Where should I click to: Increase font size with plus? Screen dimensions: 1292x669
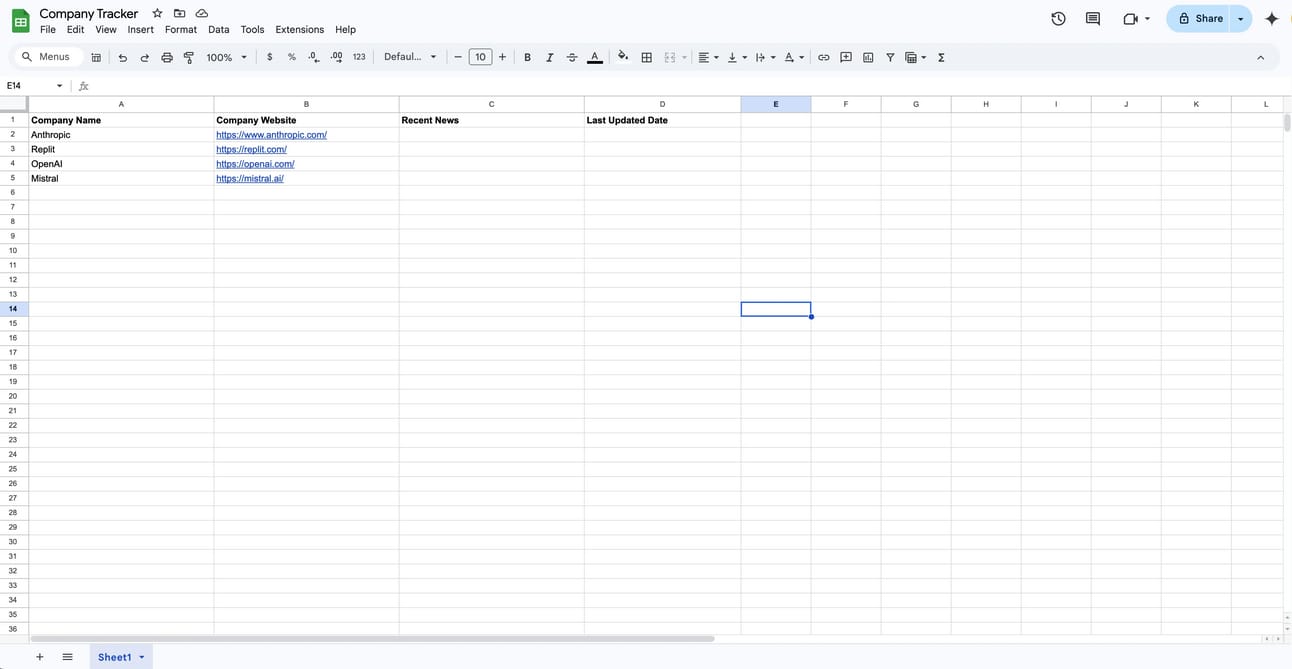[502, 57]
